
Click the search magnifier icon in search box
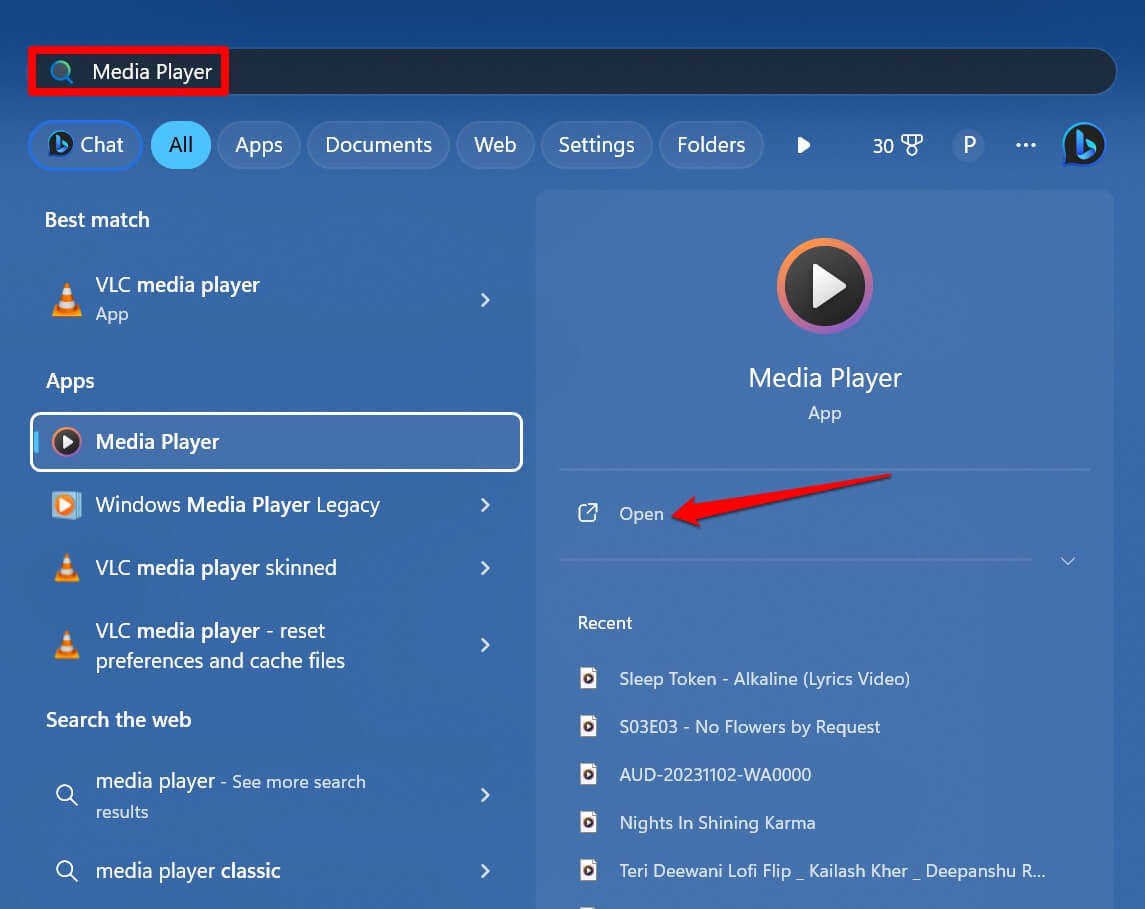pyautogui.click(x=61, y=72)
